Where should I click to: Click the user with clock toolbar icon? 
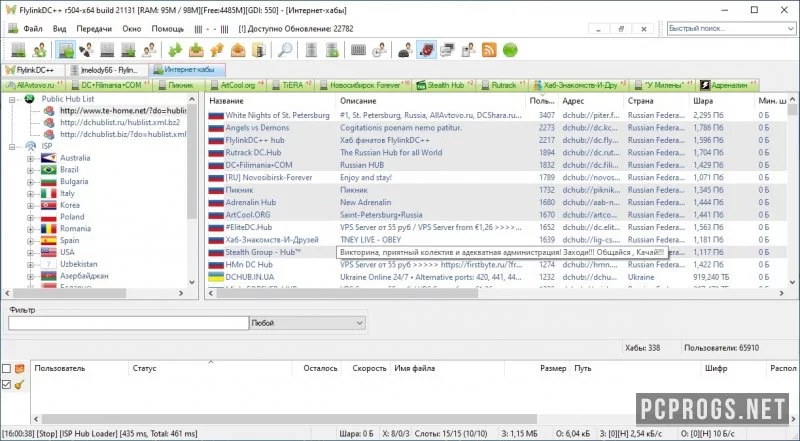(x=379, y=50)
